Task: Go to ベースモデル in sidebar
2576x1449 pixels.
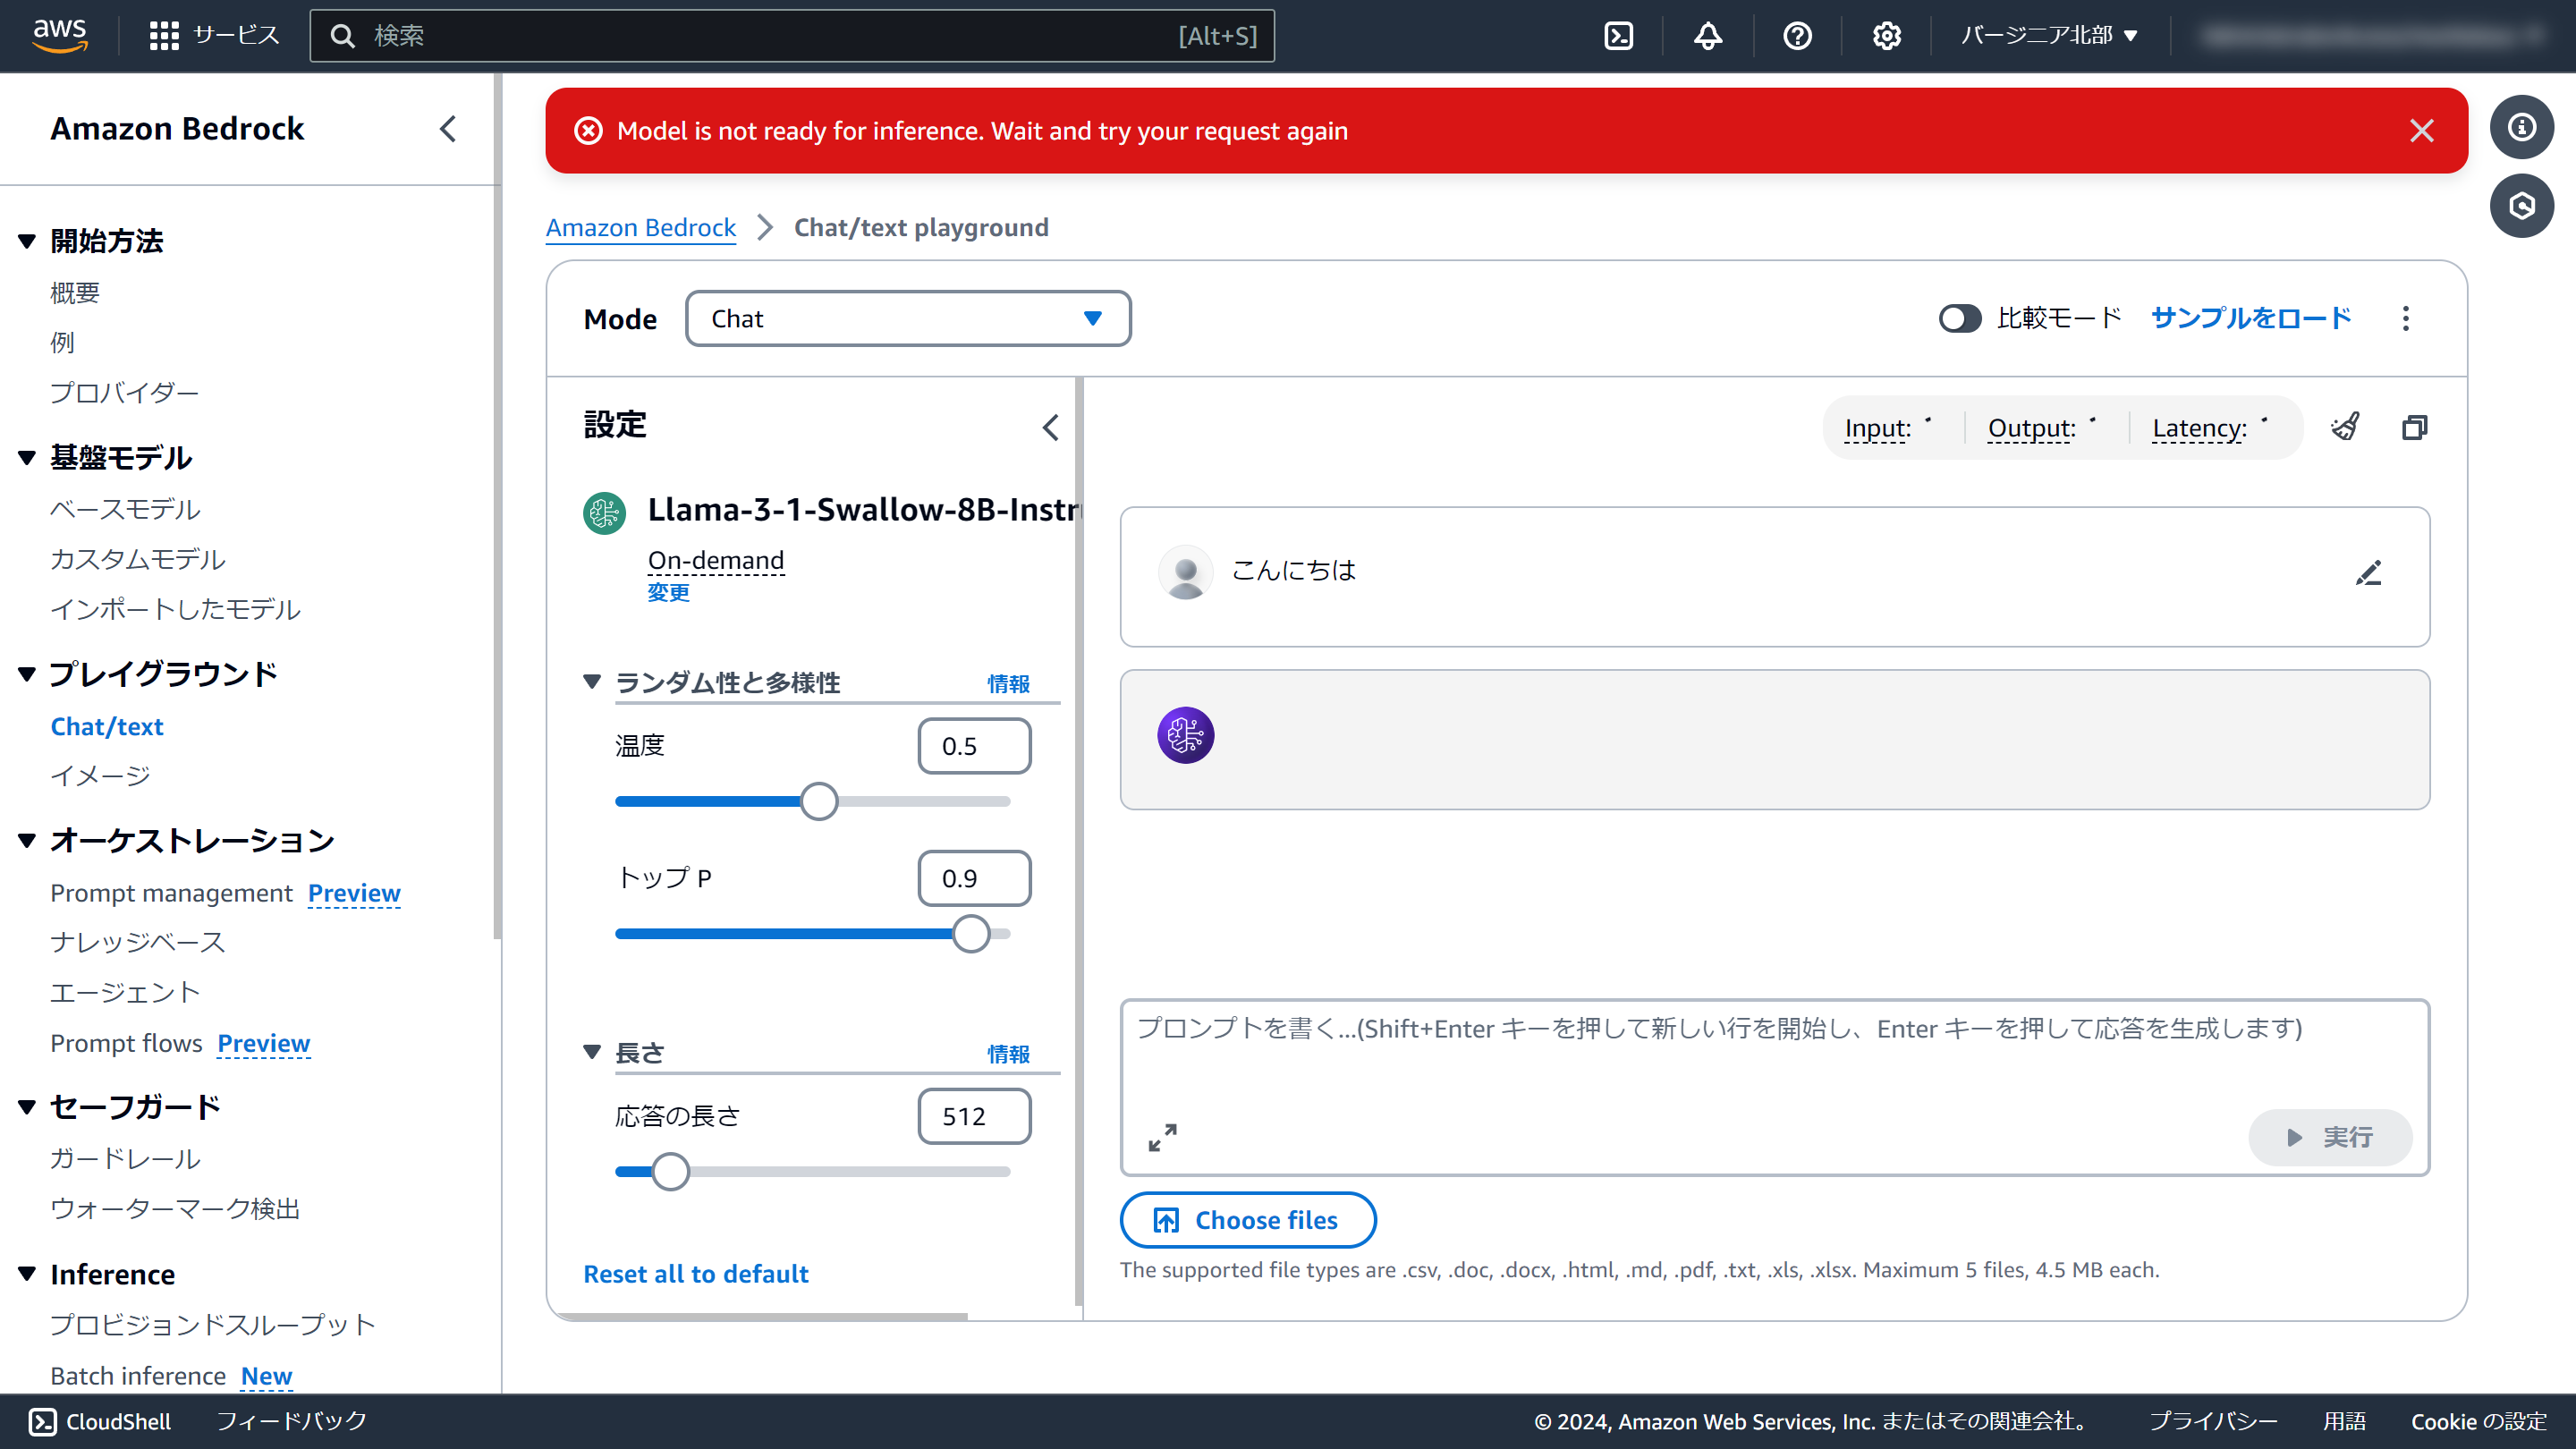Action: [125, 509]
